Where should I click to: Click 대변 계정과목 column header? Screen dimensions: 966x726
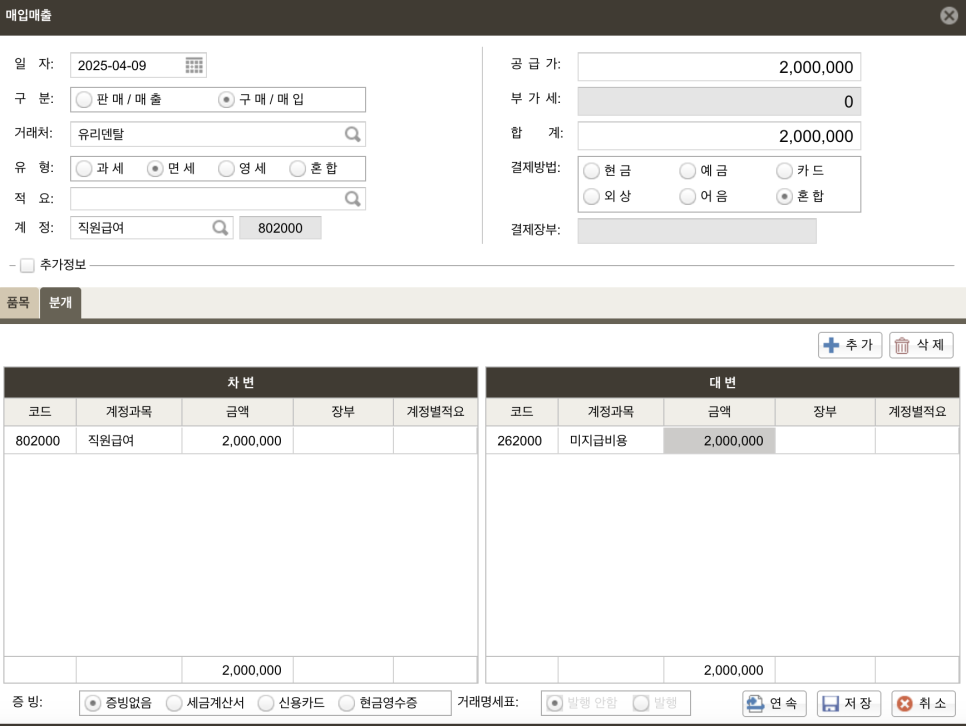click(611, 412)
